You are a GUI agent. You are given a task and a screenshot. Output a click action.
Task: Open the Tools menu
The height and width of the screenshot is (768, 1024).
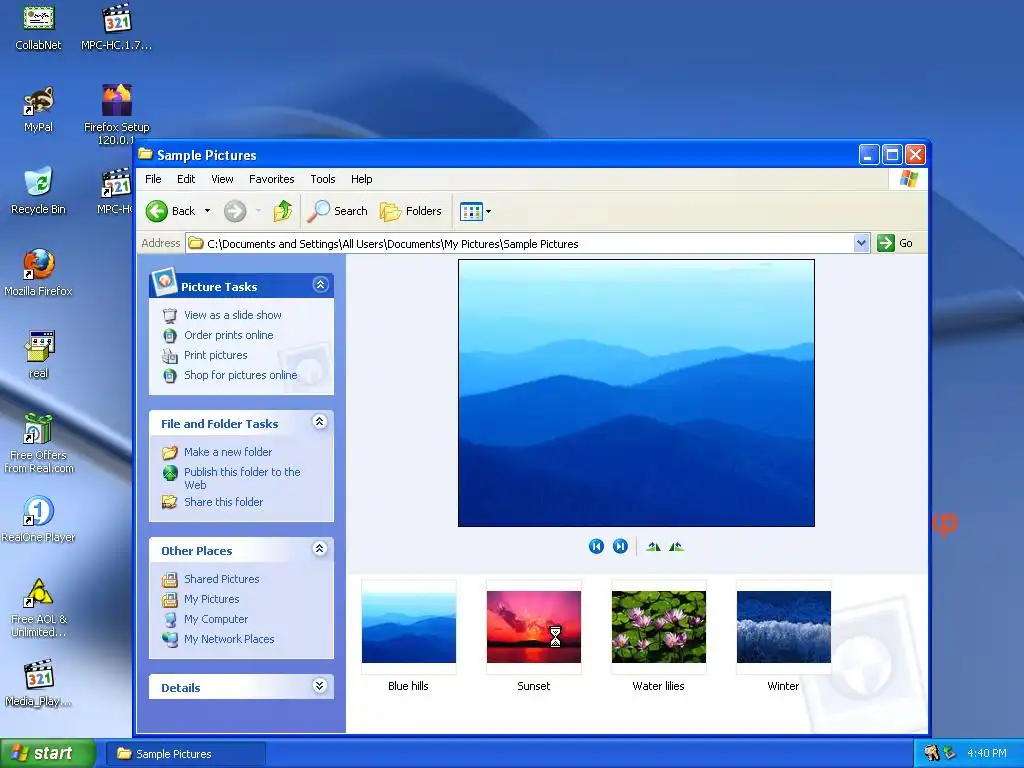323,179
